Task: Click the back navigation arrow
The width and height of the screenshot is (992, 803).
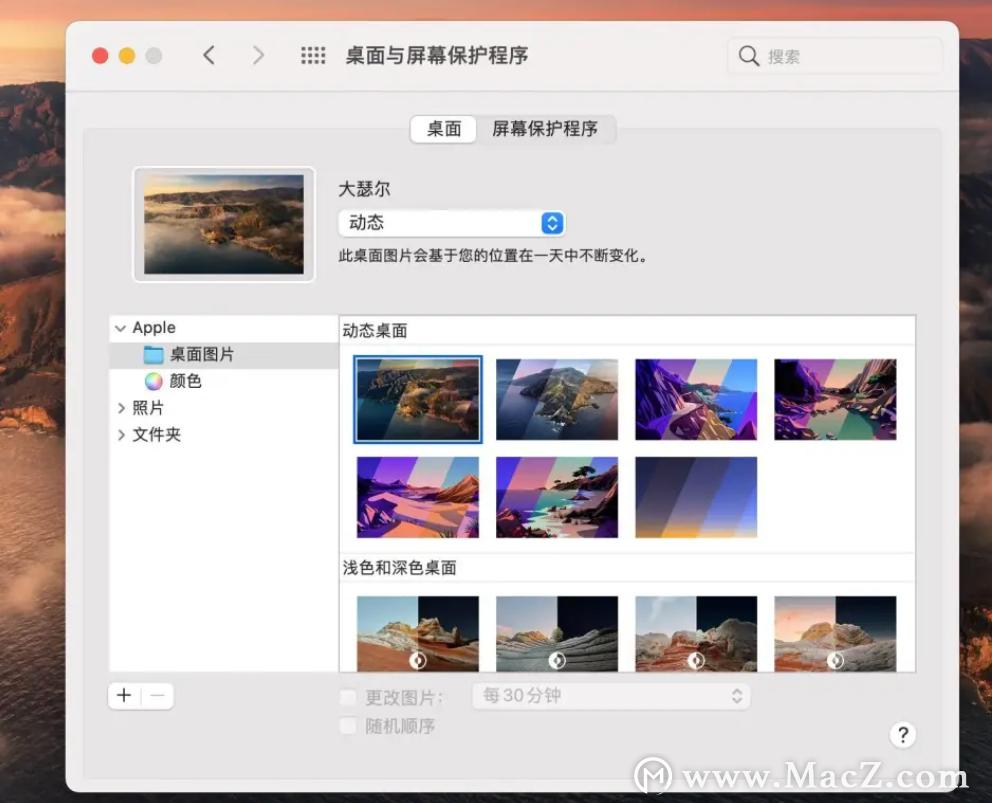Action: (x=209, y=55)
